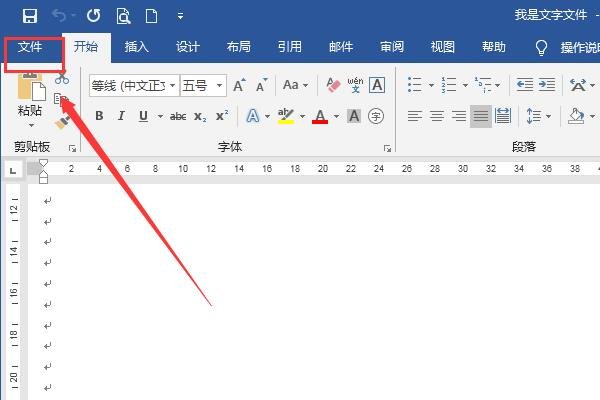
Task: Switch to the 开始 (Home) tab
Action: pyautogui.click(x=86, y=47)
